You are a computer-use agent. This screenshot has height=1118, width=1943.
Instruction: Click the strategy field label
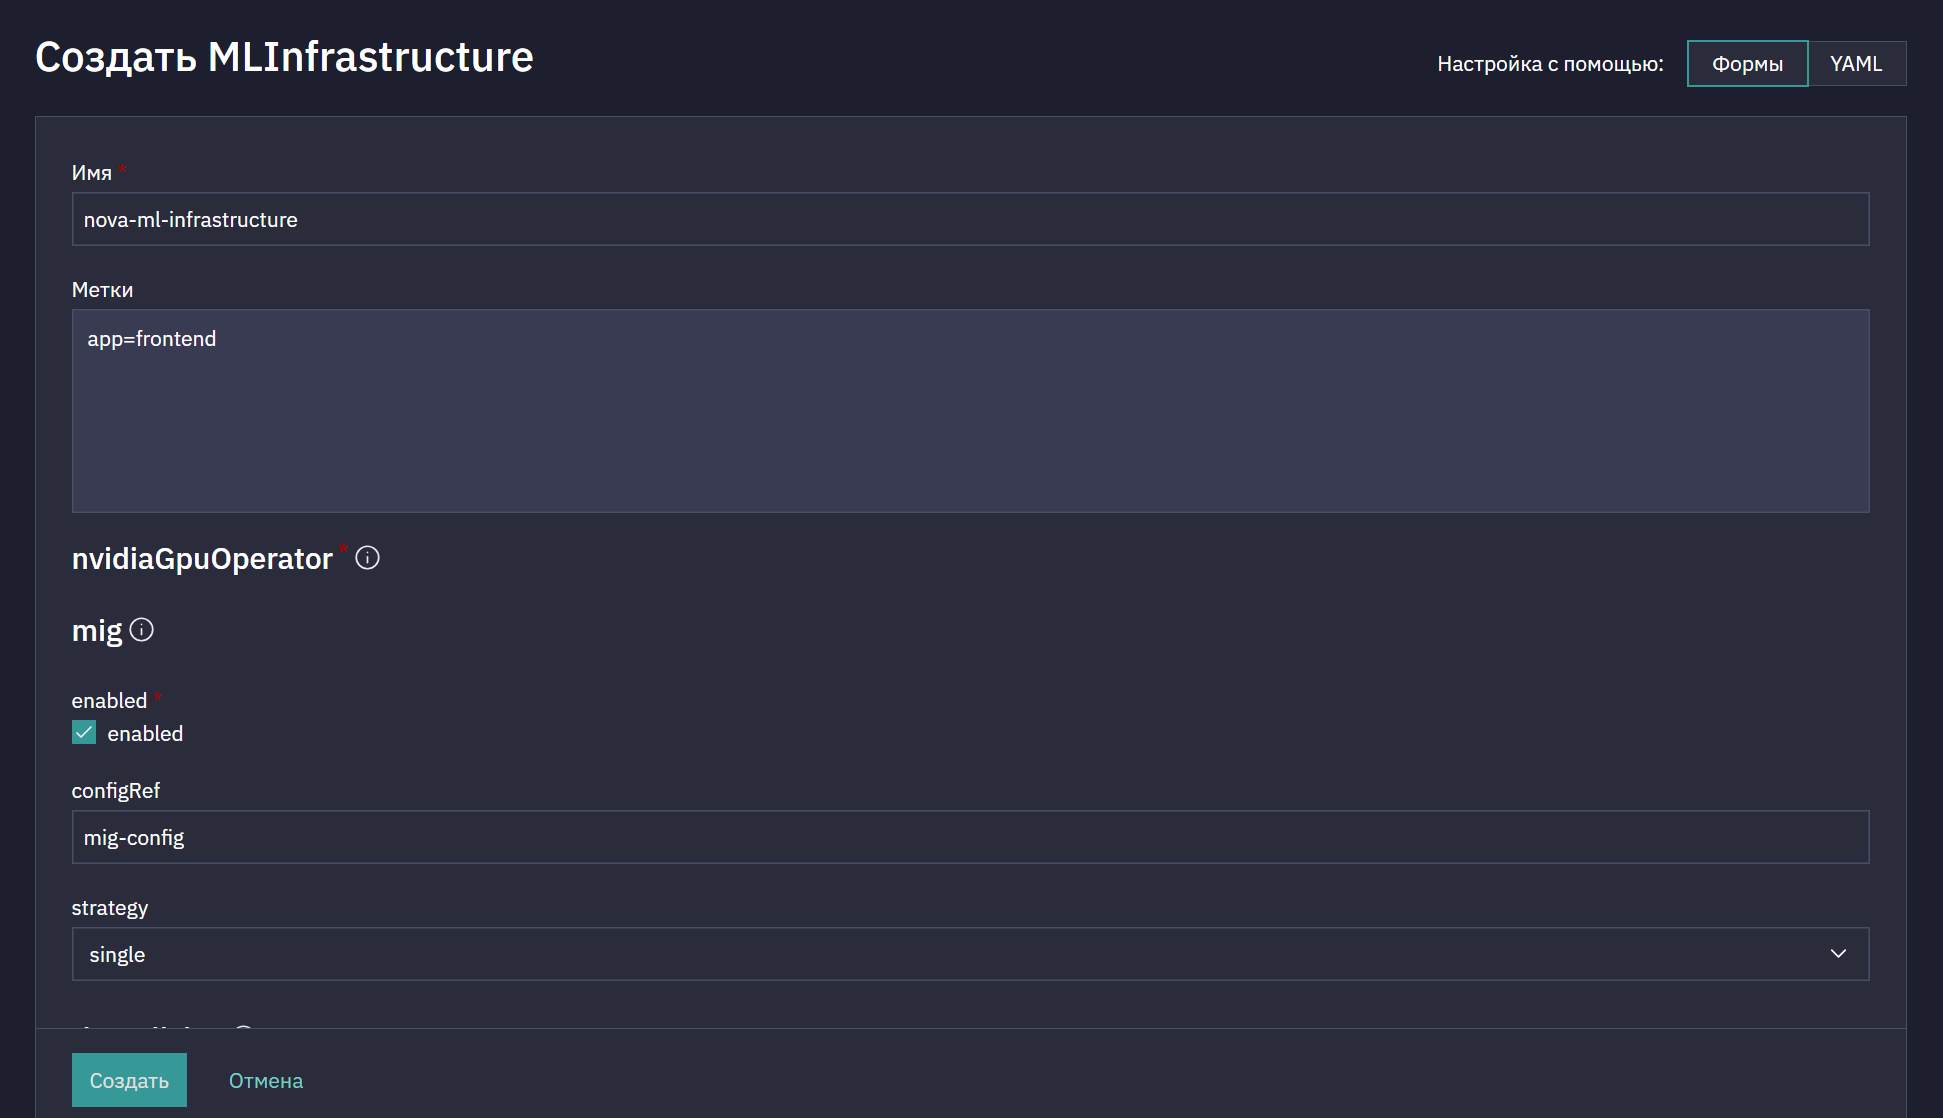pos(110,908)
